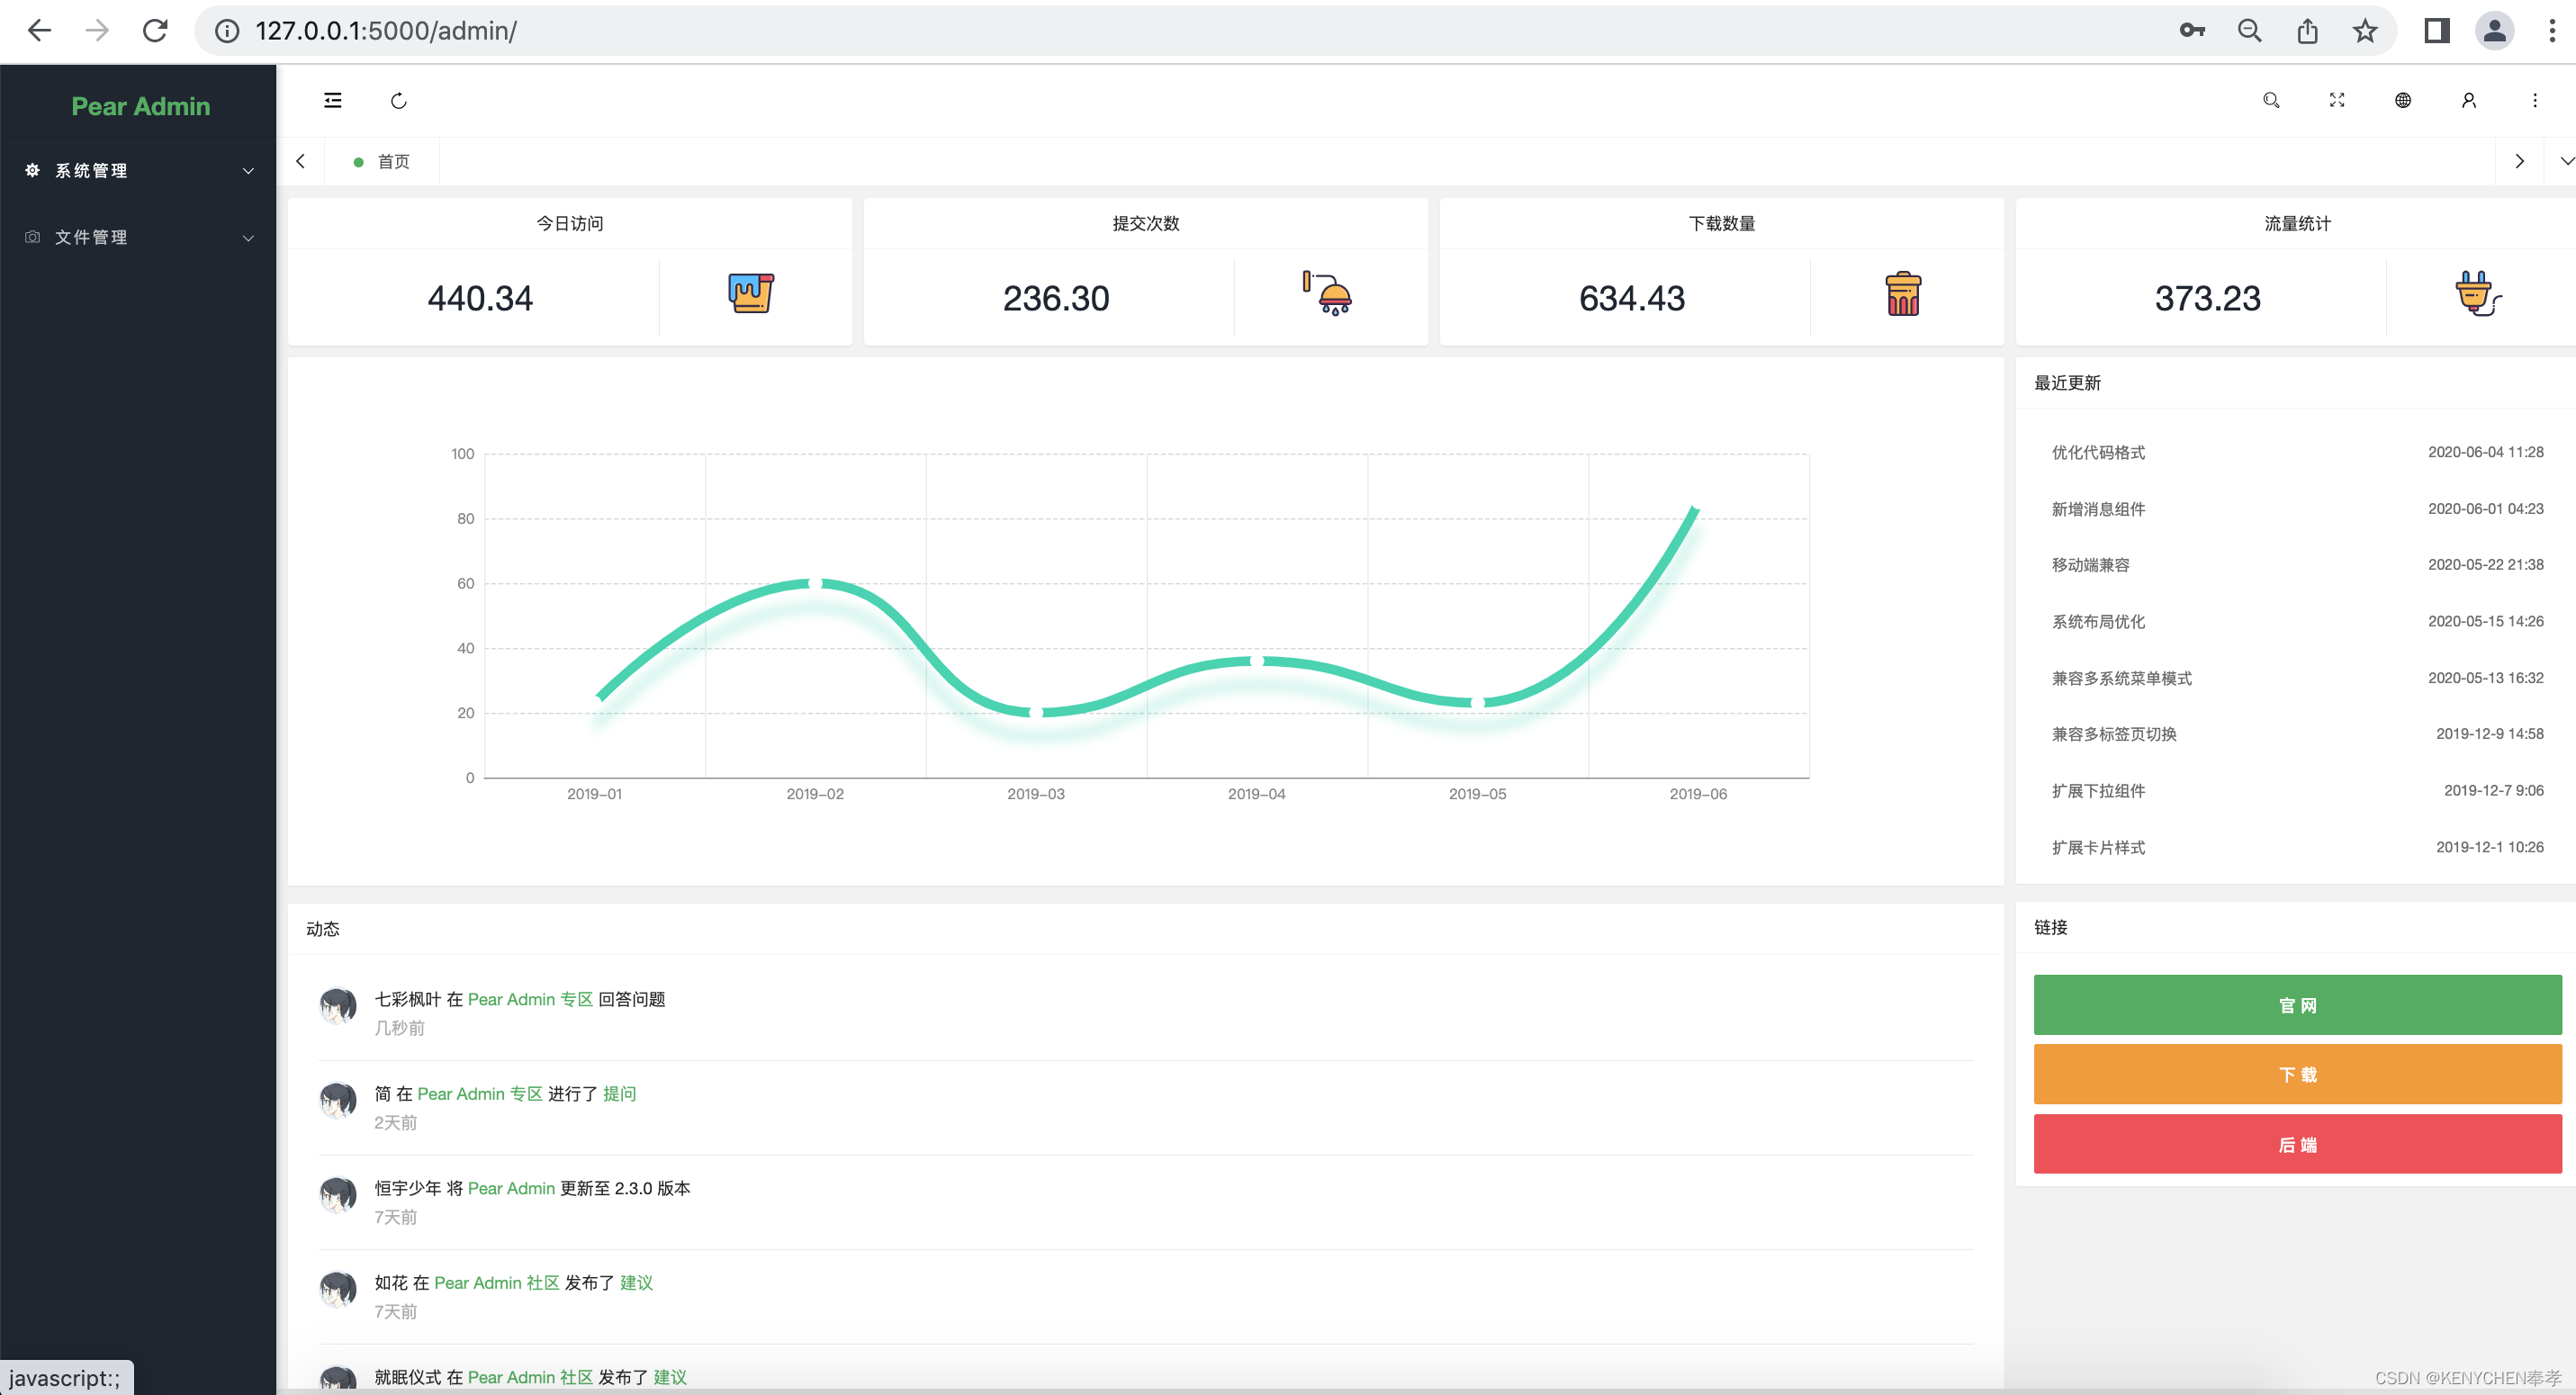Open the more options kebab menu
Image resolution: width=2576 pixels, height=1395 pixels.
(x=2535, y=100)
